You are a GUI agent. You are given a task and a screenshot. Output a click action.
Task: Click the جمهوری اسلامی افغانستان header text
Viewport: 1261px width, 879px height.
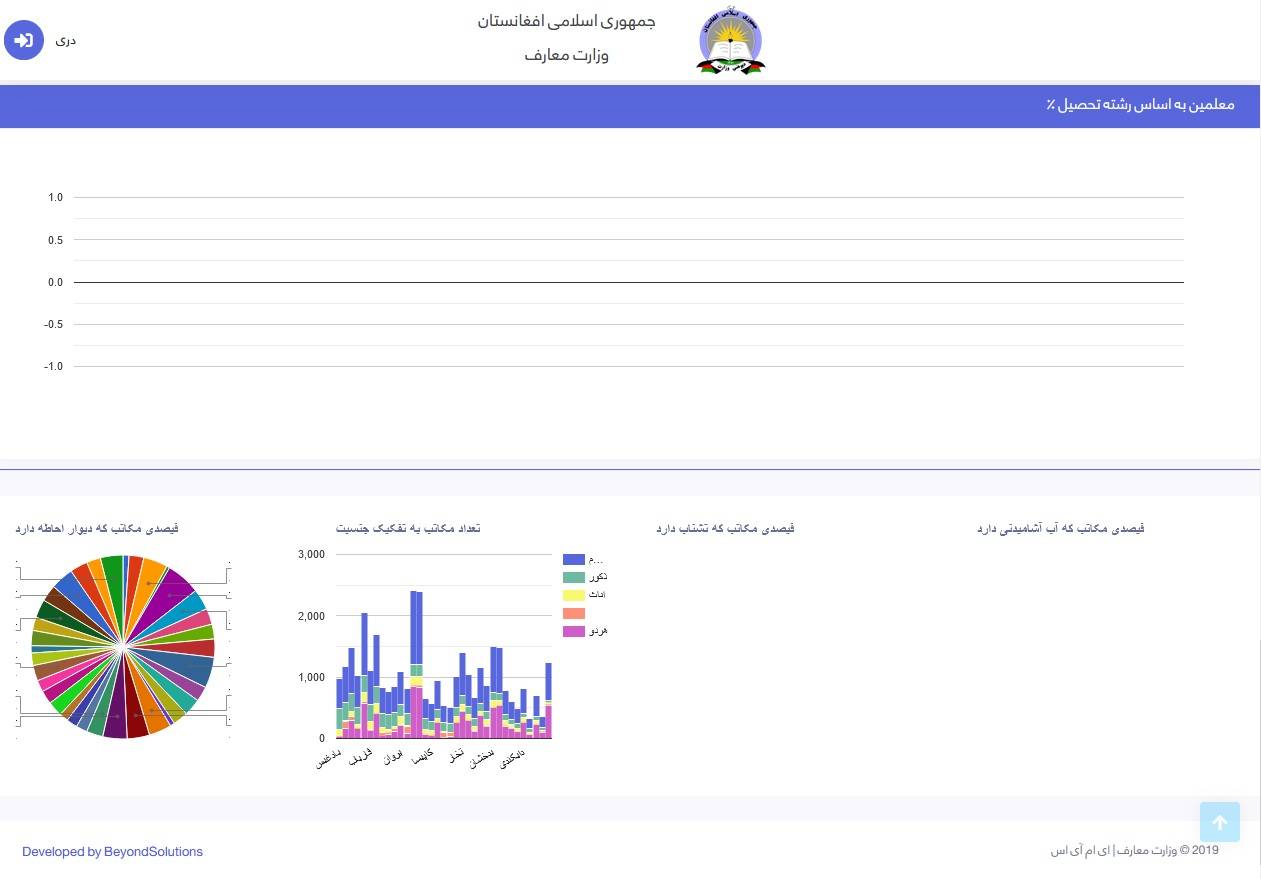566,22
